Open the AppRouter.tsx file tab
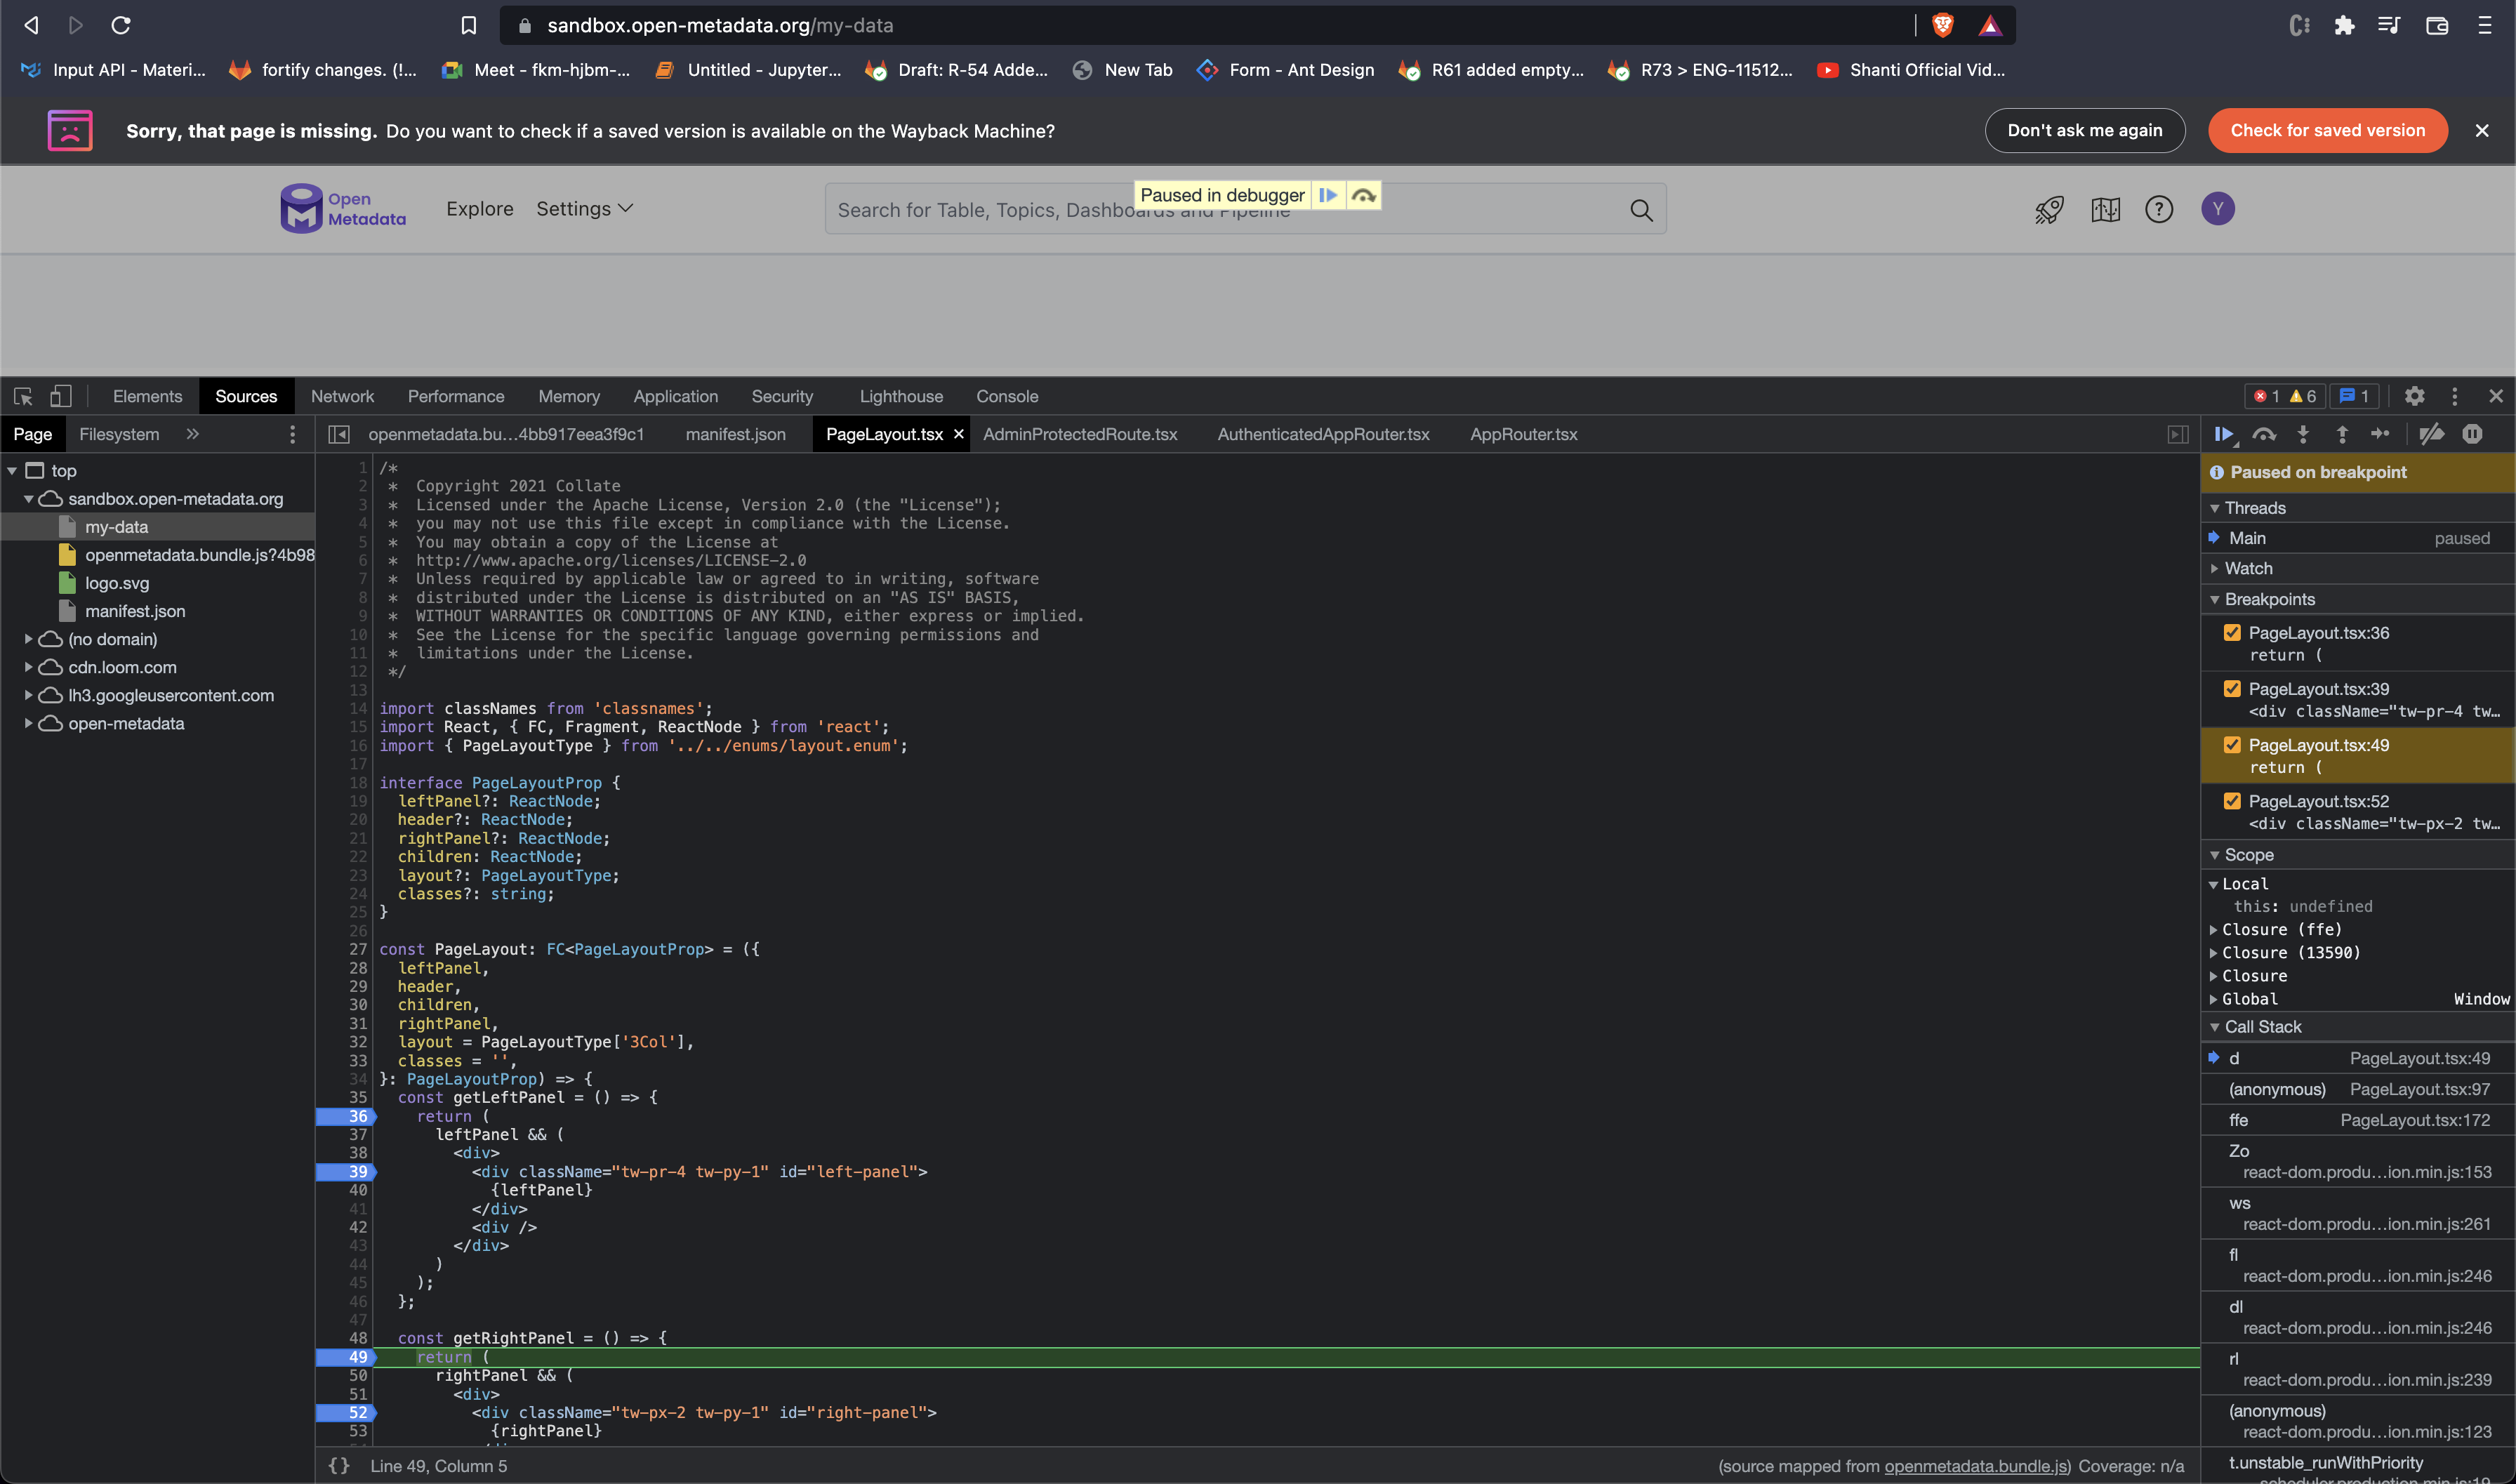The width and height of the screenshot is (2516, 1484). [1523, 434]
